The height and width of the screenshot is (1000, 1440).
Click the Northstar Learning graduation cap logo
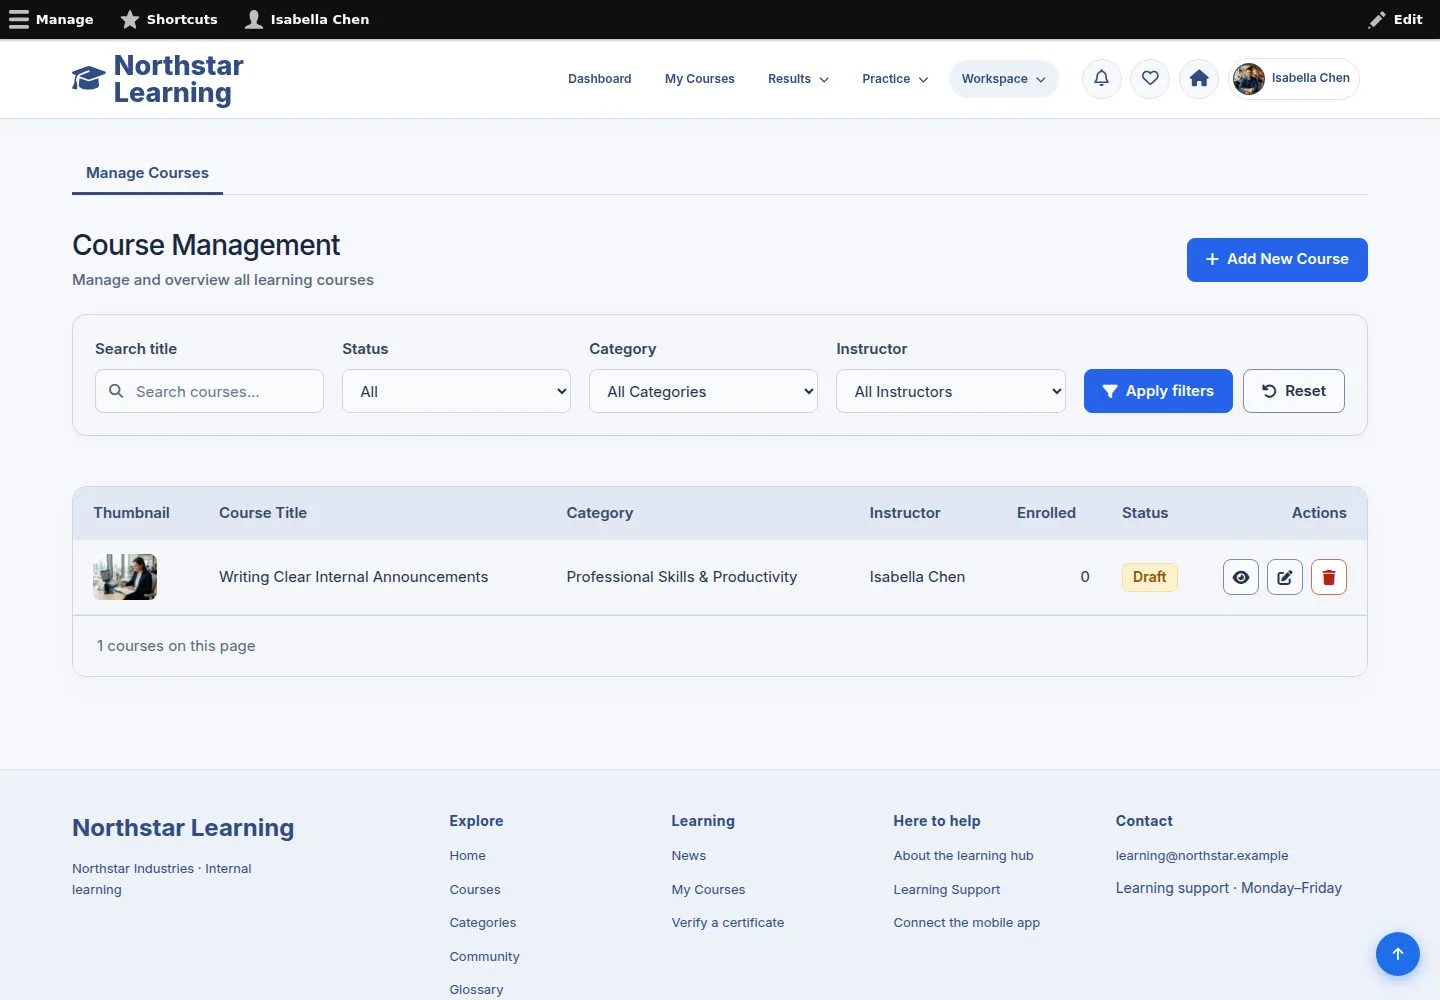pyautogui.click(x=89, y=79)
